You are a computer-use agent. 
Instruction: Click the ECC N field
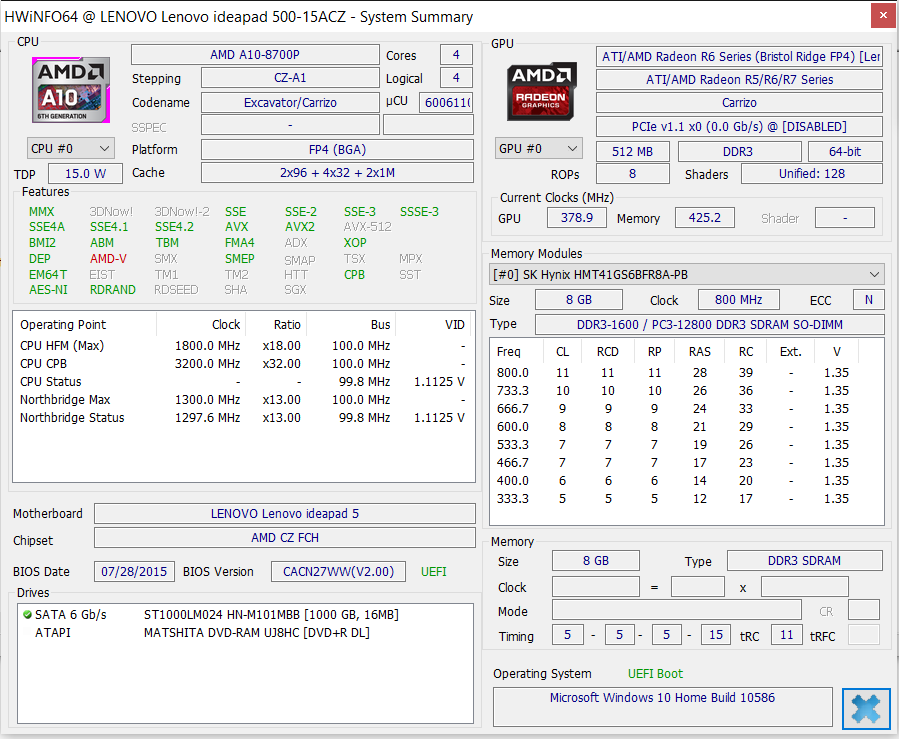pos(869,300)
